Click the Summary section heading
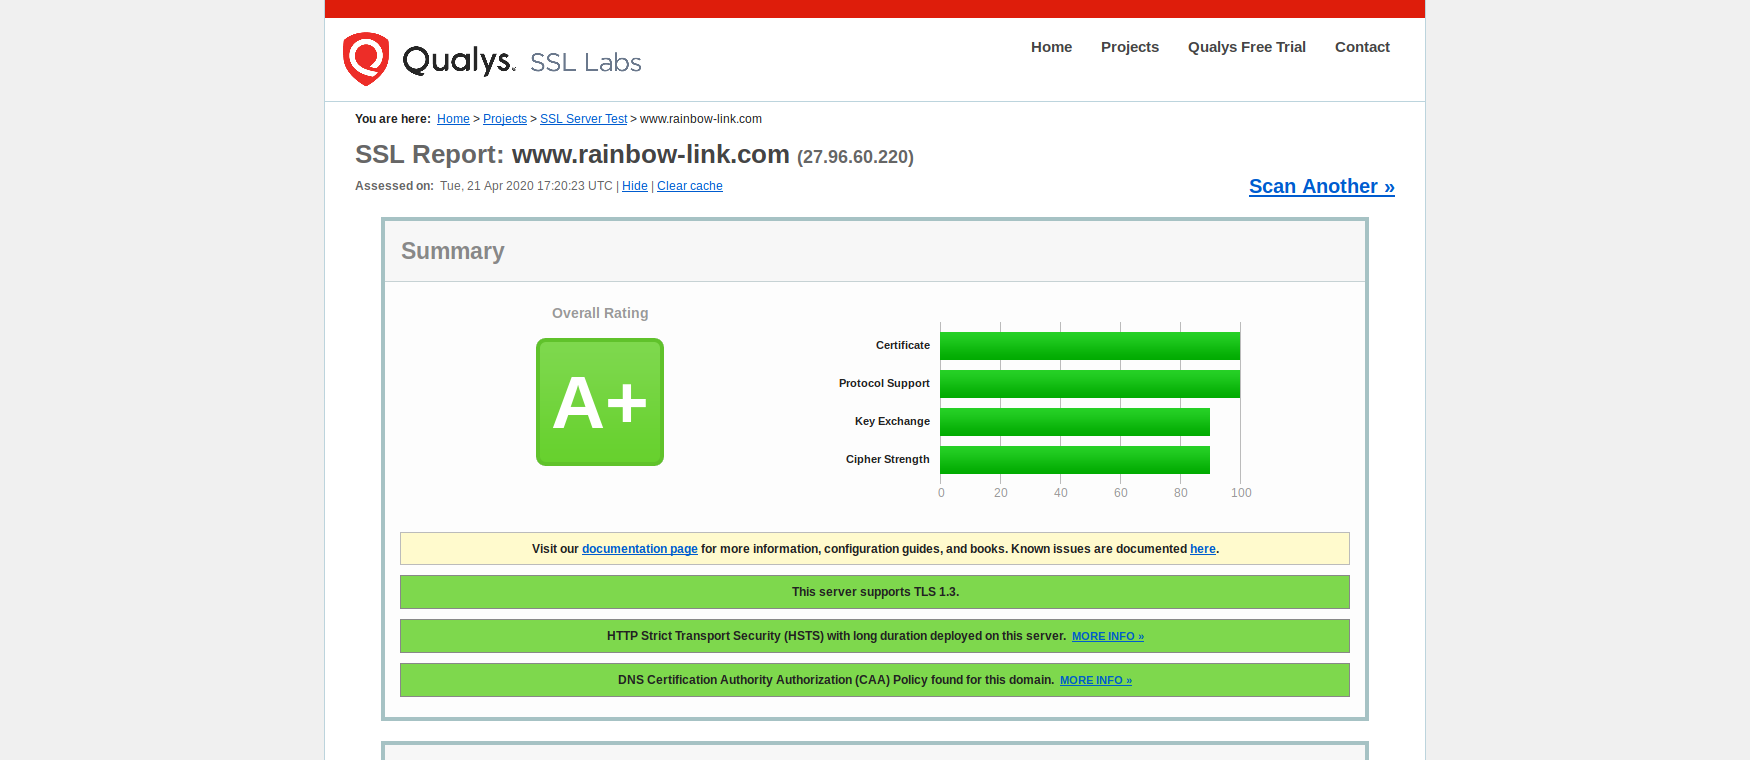 (x=453, y=251)
